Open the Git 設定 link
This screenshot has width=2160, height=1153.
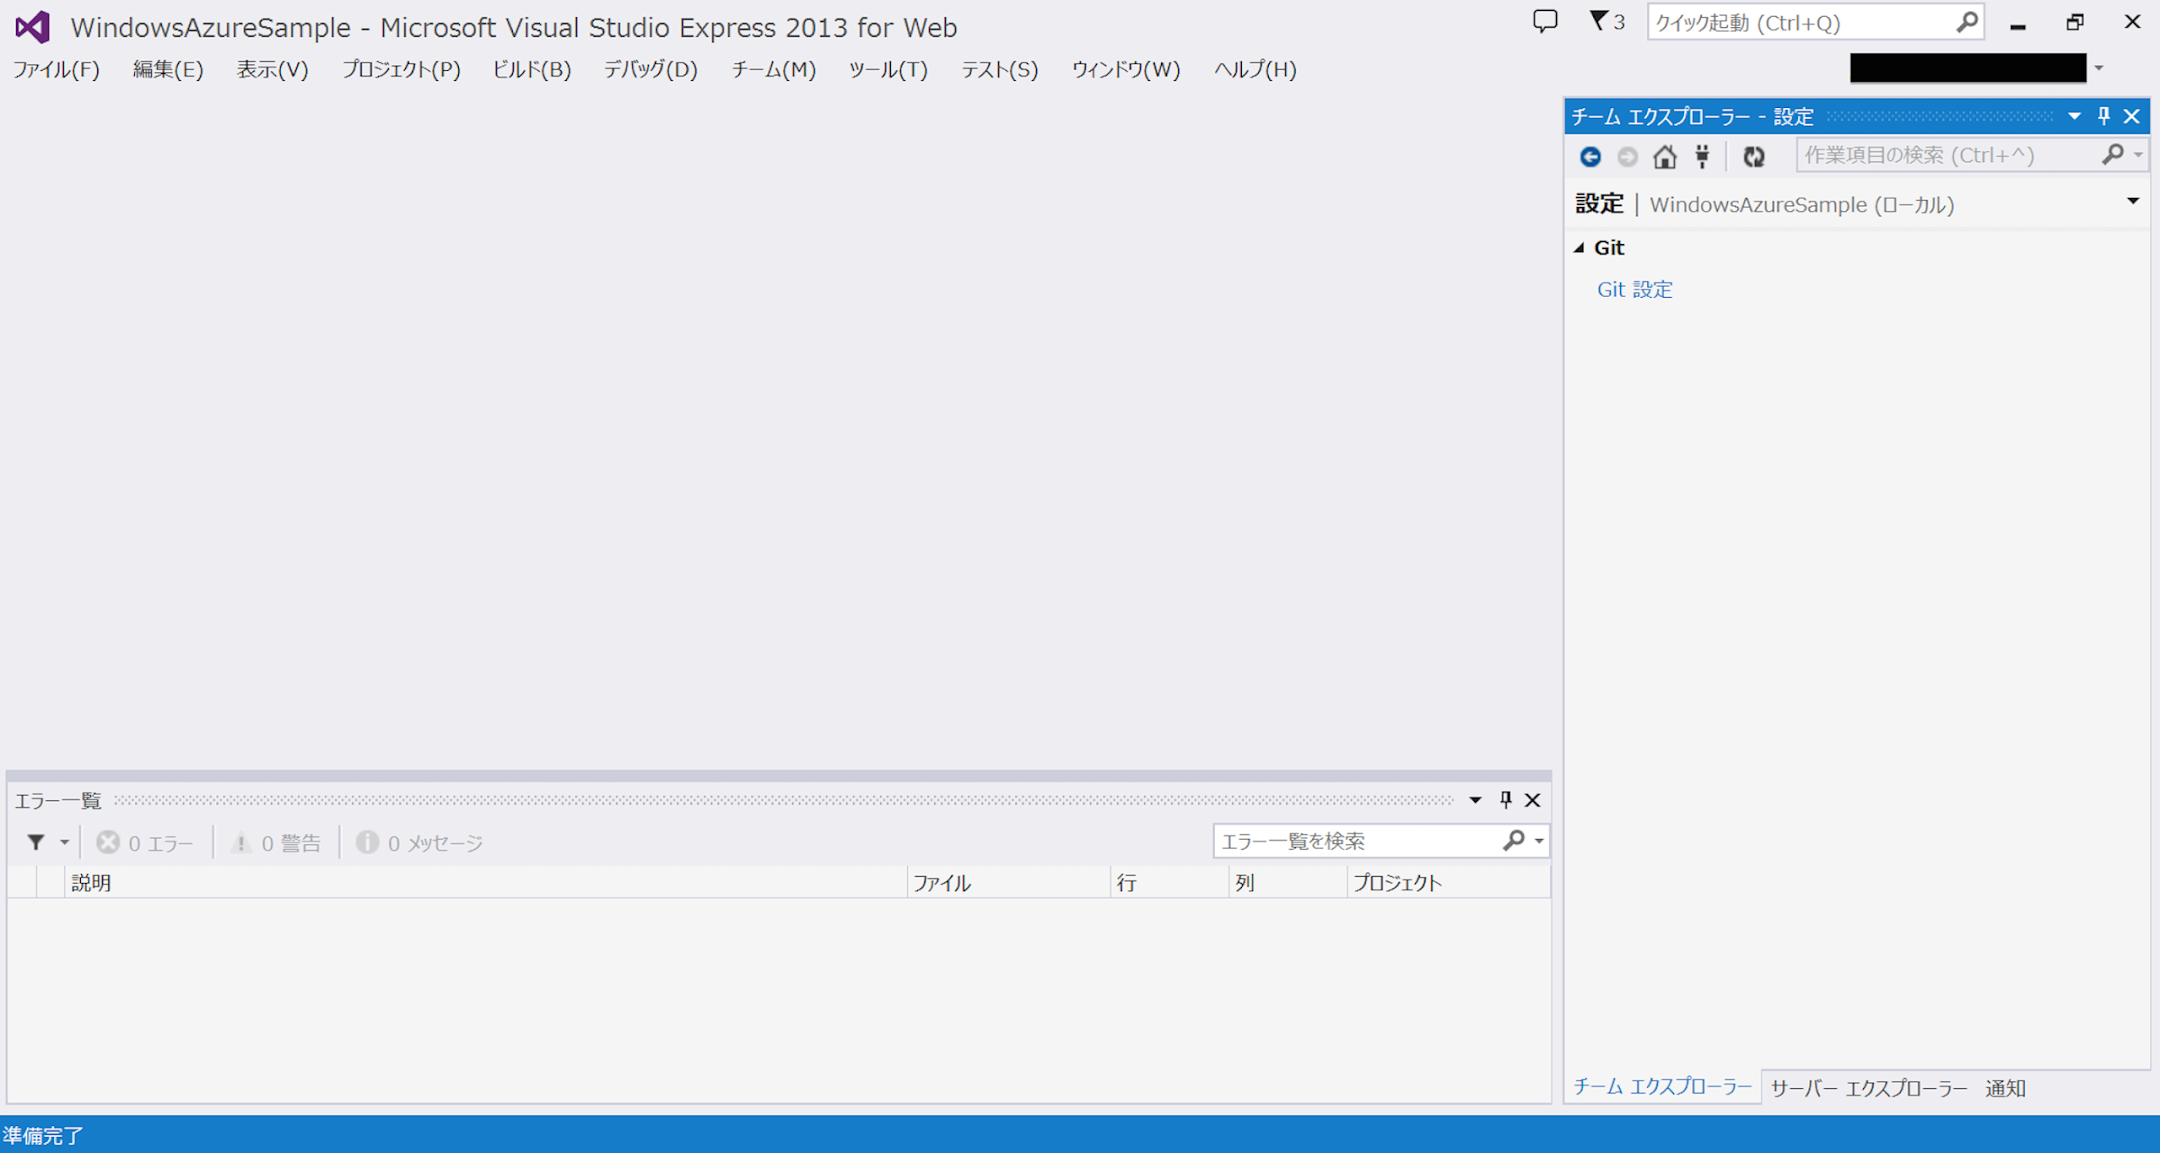tap(1634, 289)
